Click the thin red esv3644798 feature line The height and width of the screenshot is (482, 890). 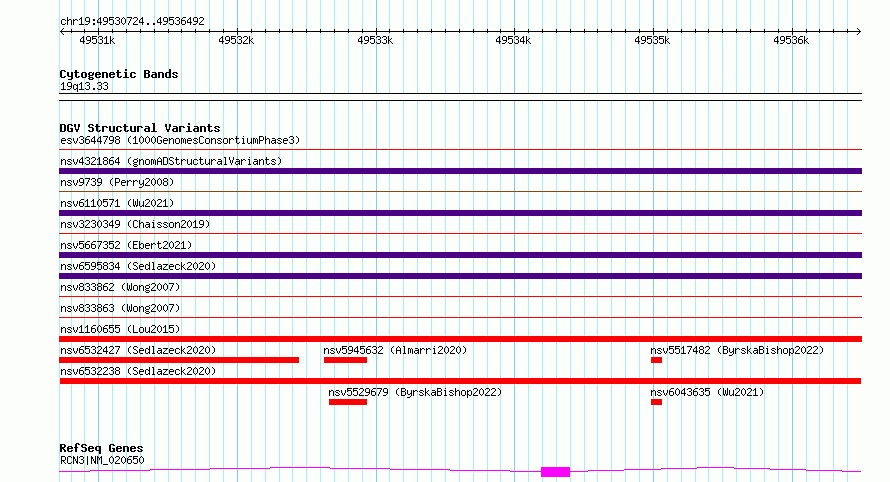pyautogui.click(x=460, y=150)
